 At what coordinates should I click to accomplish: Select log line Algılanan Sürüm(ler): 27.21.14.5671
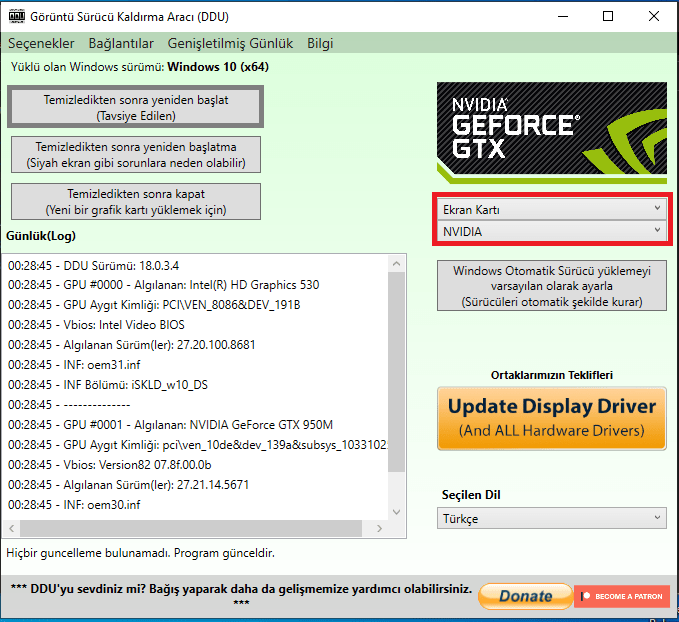tap(129, 485)
